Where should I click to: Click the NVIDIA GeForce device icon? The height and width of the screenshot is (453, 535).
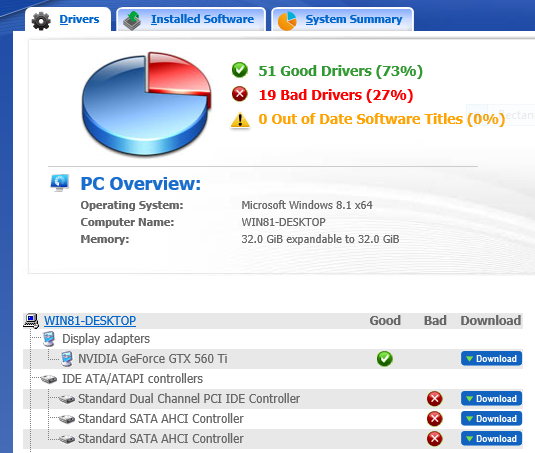pyautogui.click(x=67, y=359)
